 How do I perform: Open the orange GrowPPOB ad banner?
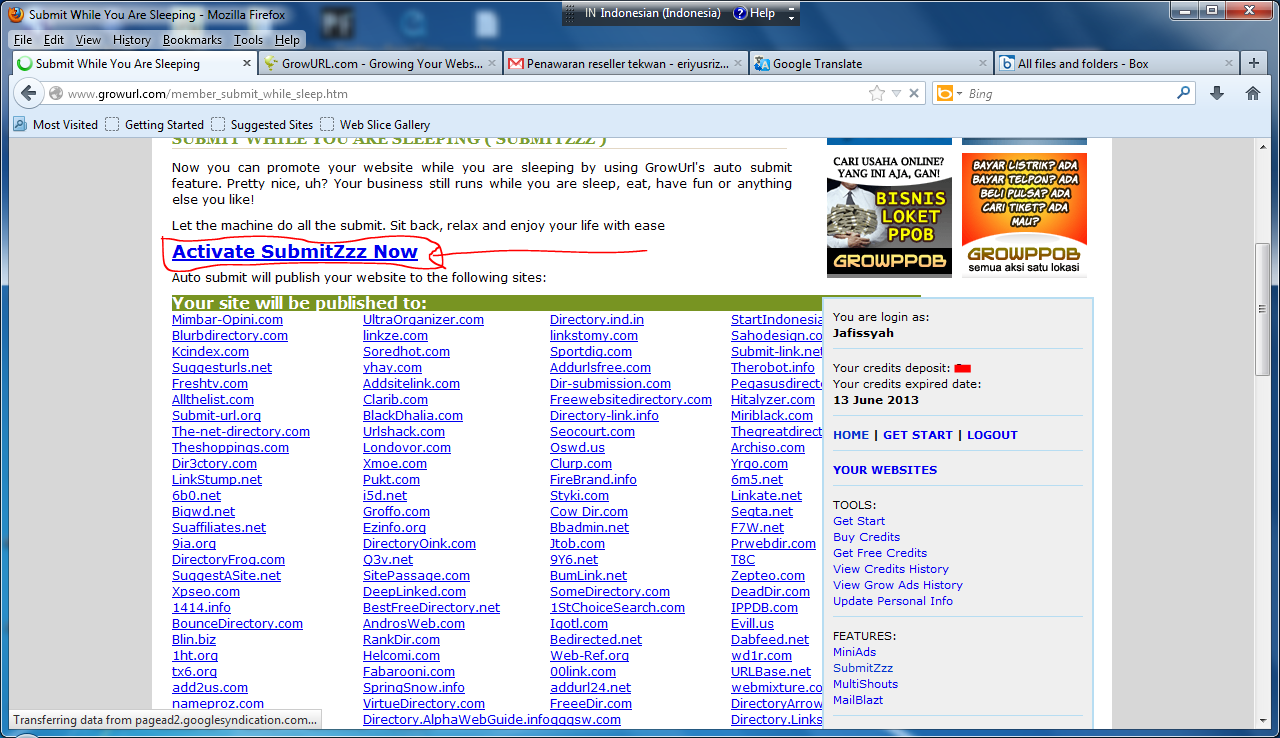pyautogui.click(x=1024, y=215)
